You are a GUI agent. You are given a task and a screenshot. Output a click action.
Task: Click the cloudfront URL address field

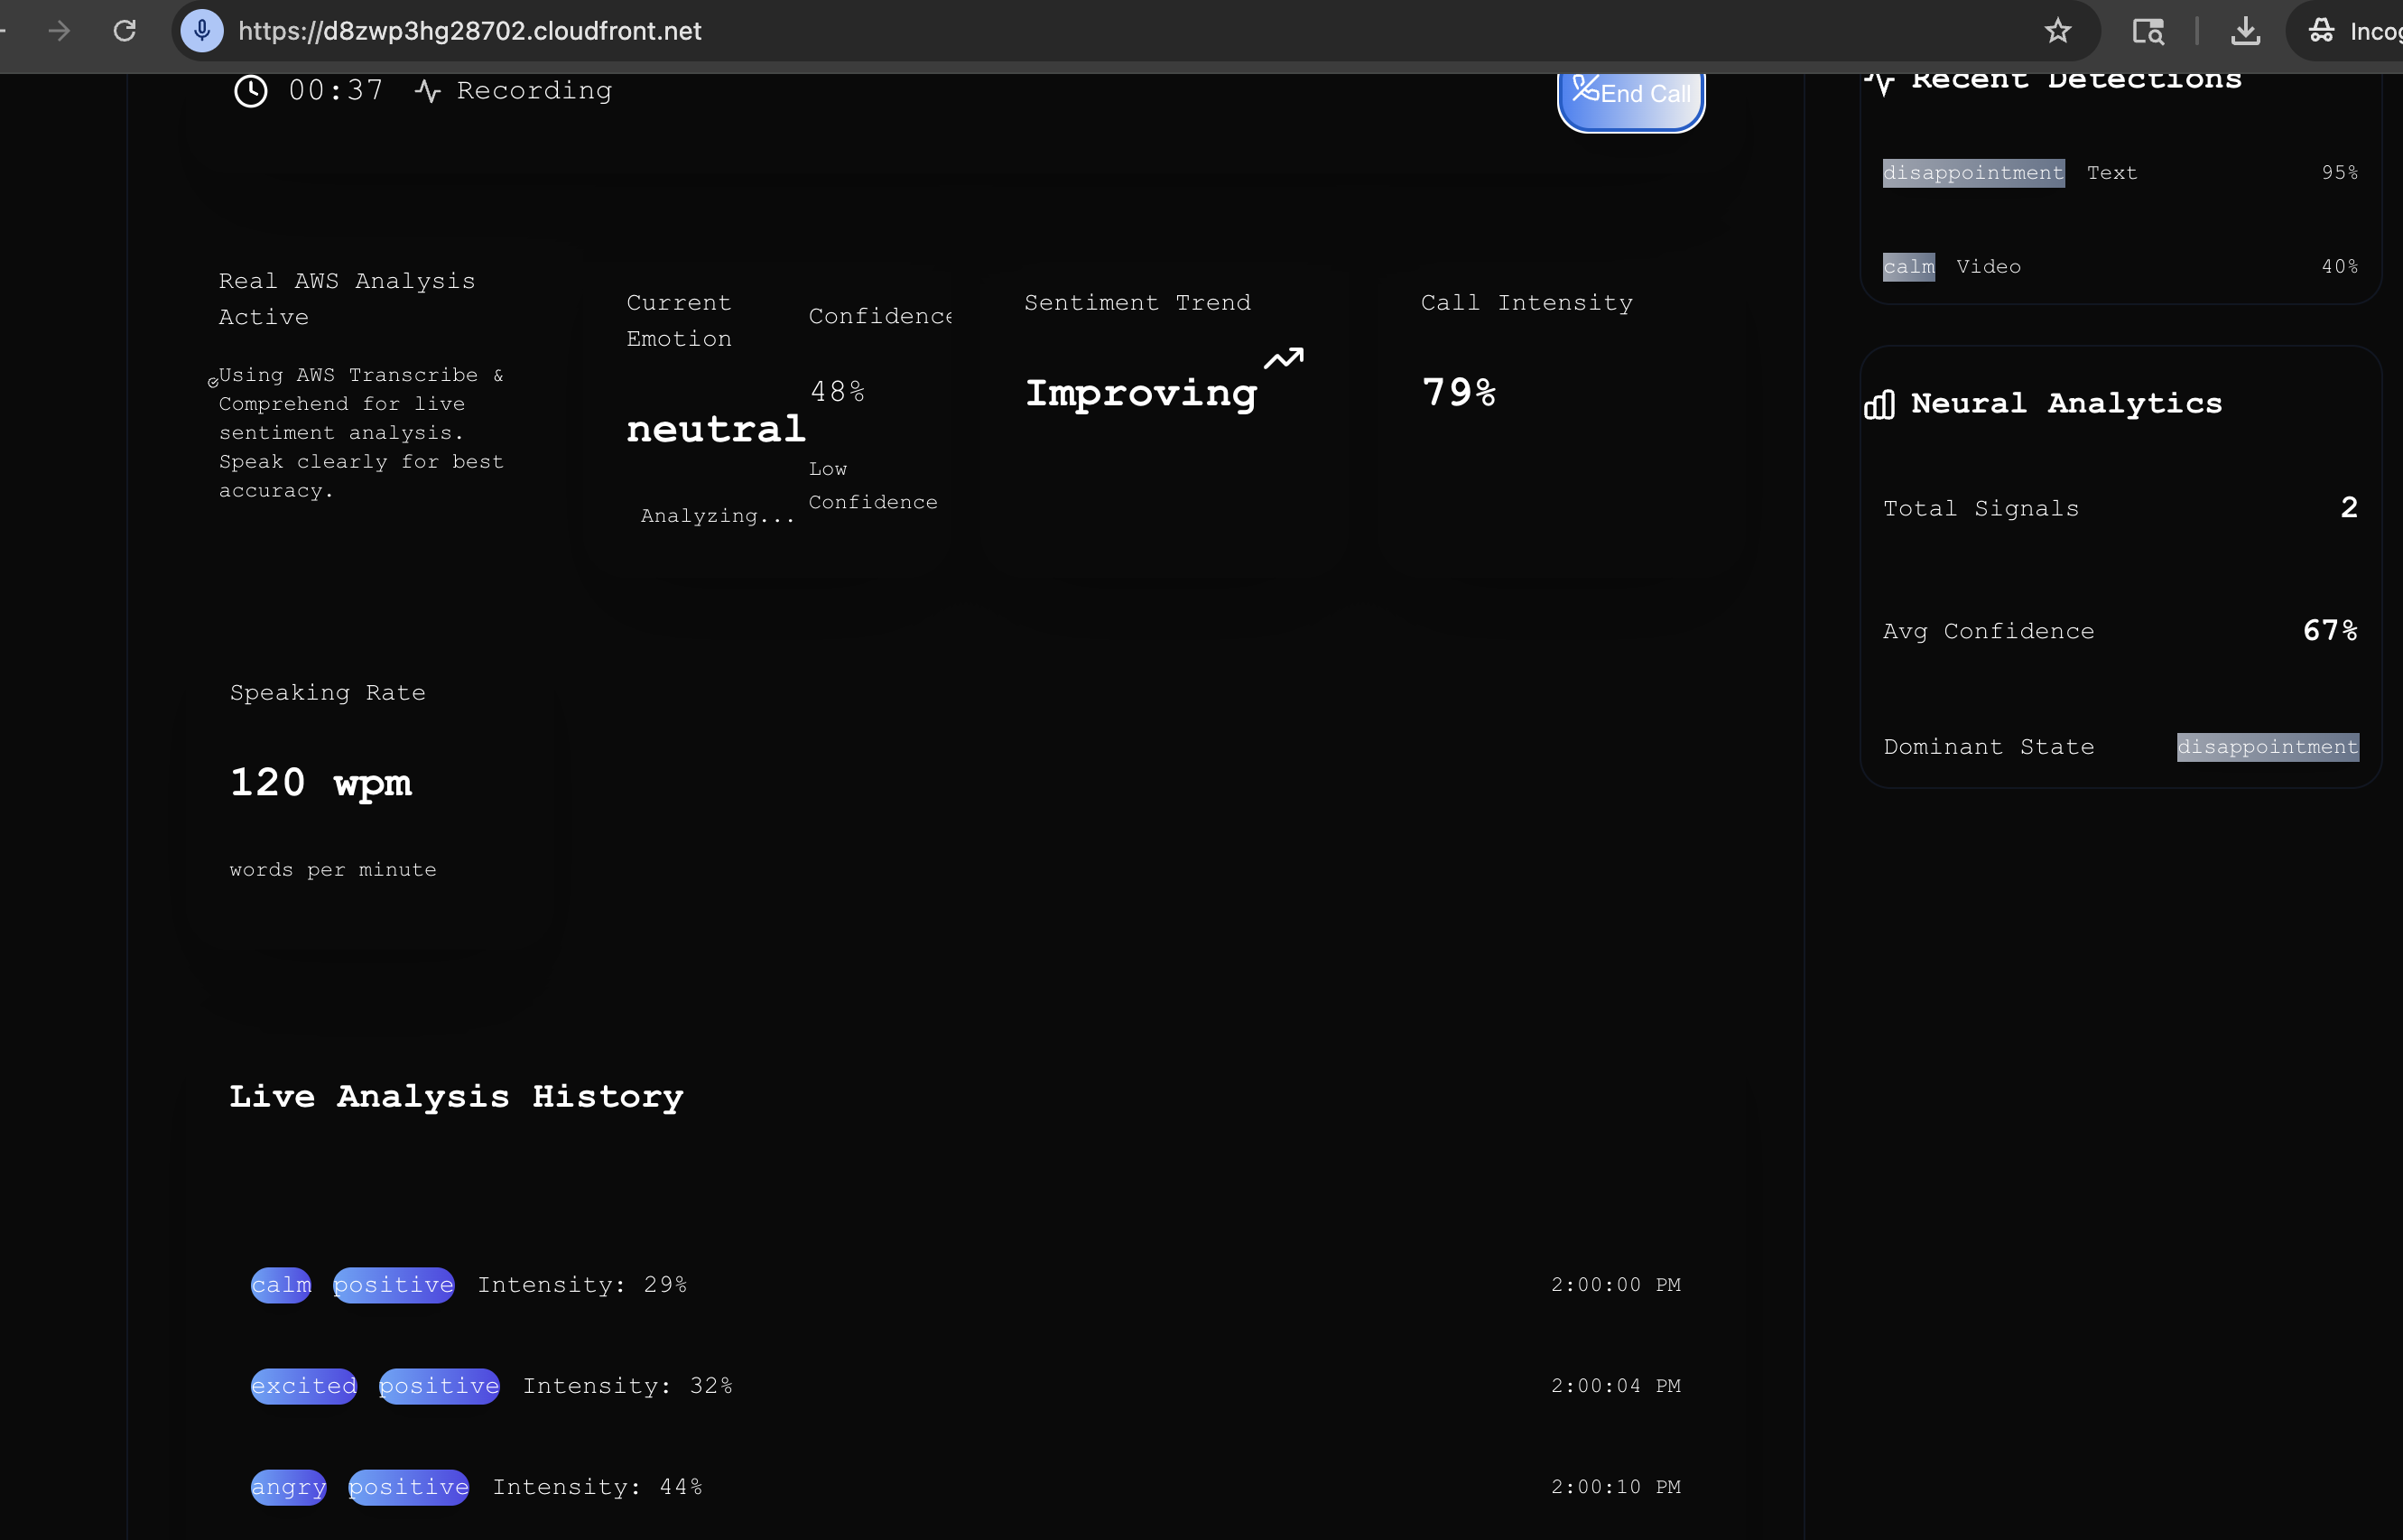[x=470, y=31]
